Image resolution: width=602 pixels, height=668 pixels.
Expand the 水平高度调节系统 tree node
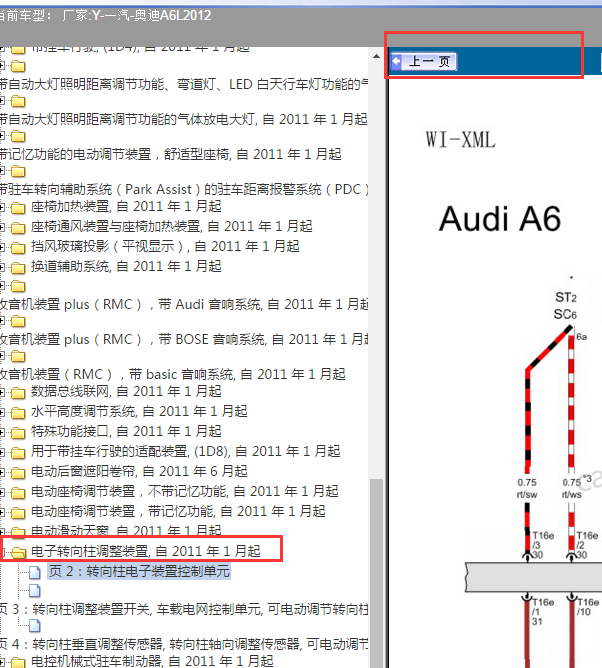(x=2, y=412)
